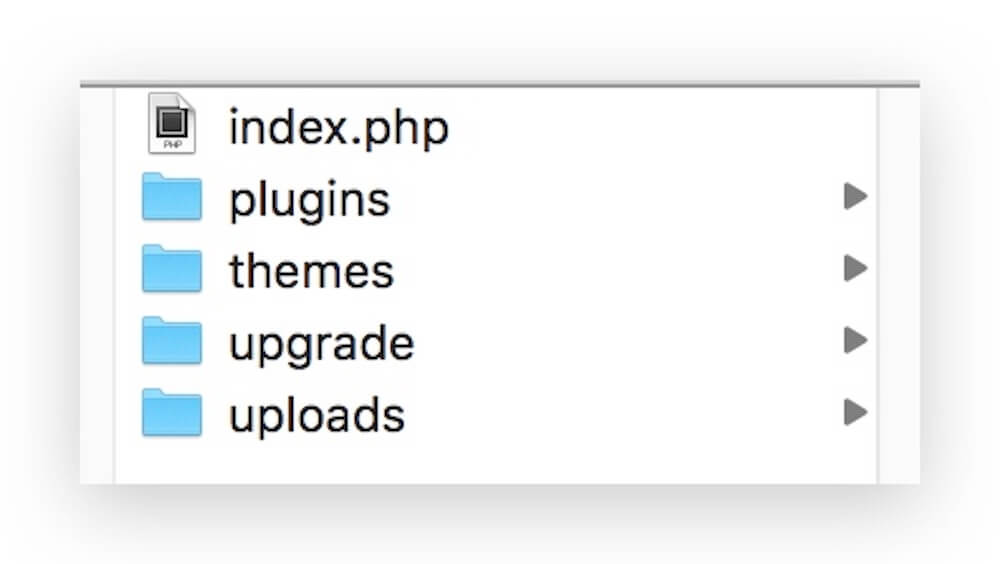
Task: Select the plugins folder name
Action: pos(309,199)
